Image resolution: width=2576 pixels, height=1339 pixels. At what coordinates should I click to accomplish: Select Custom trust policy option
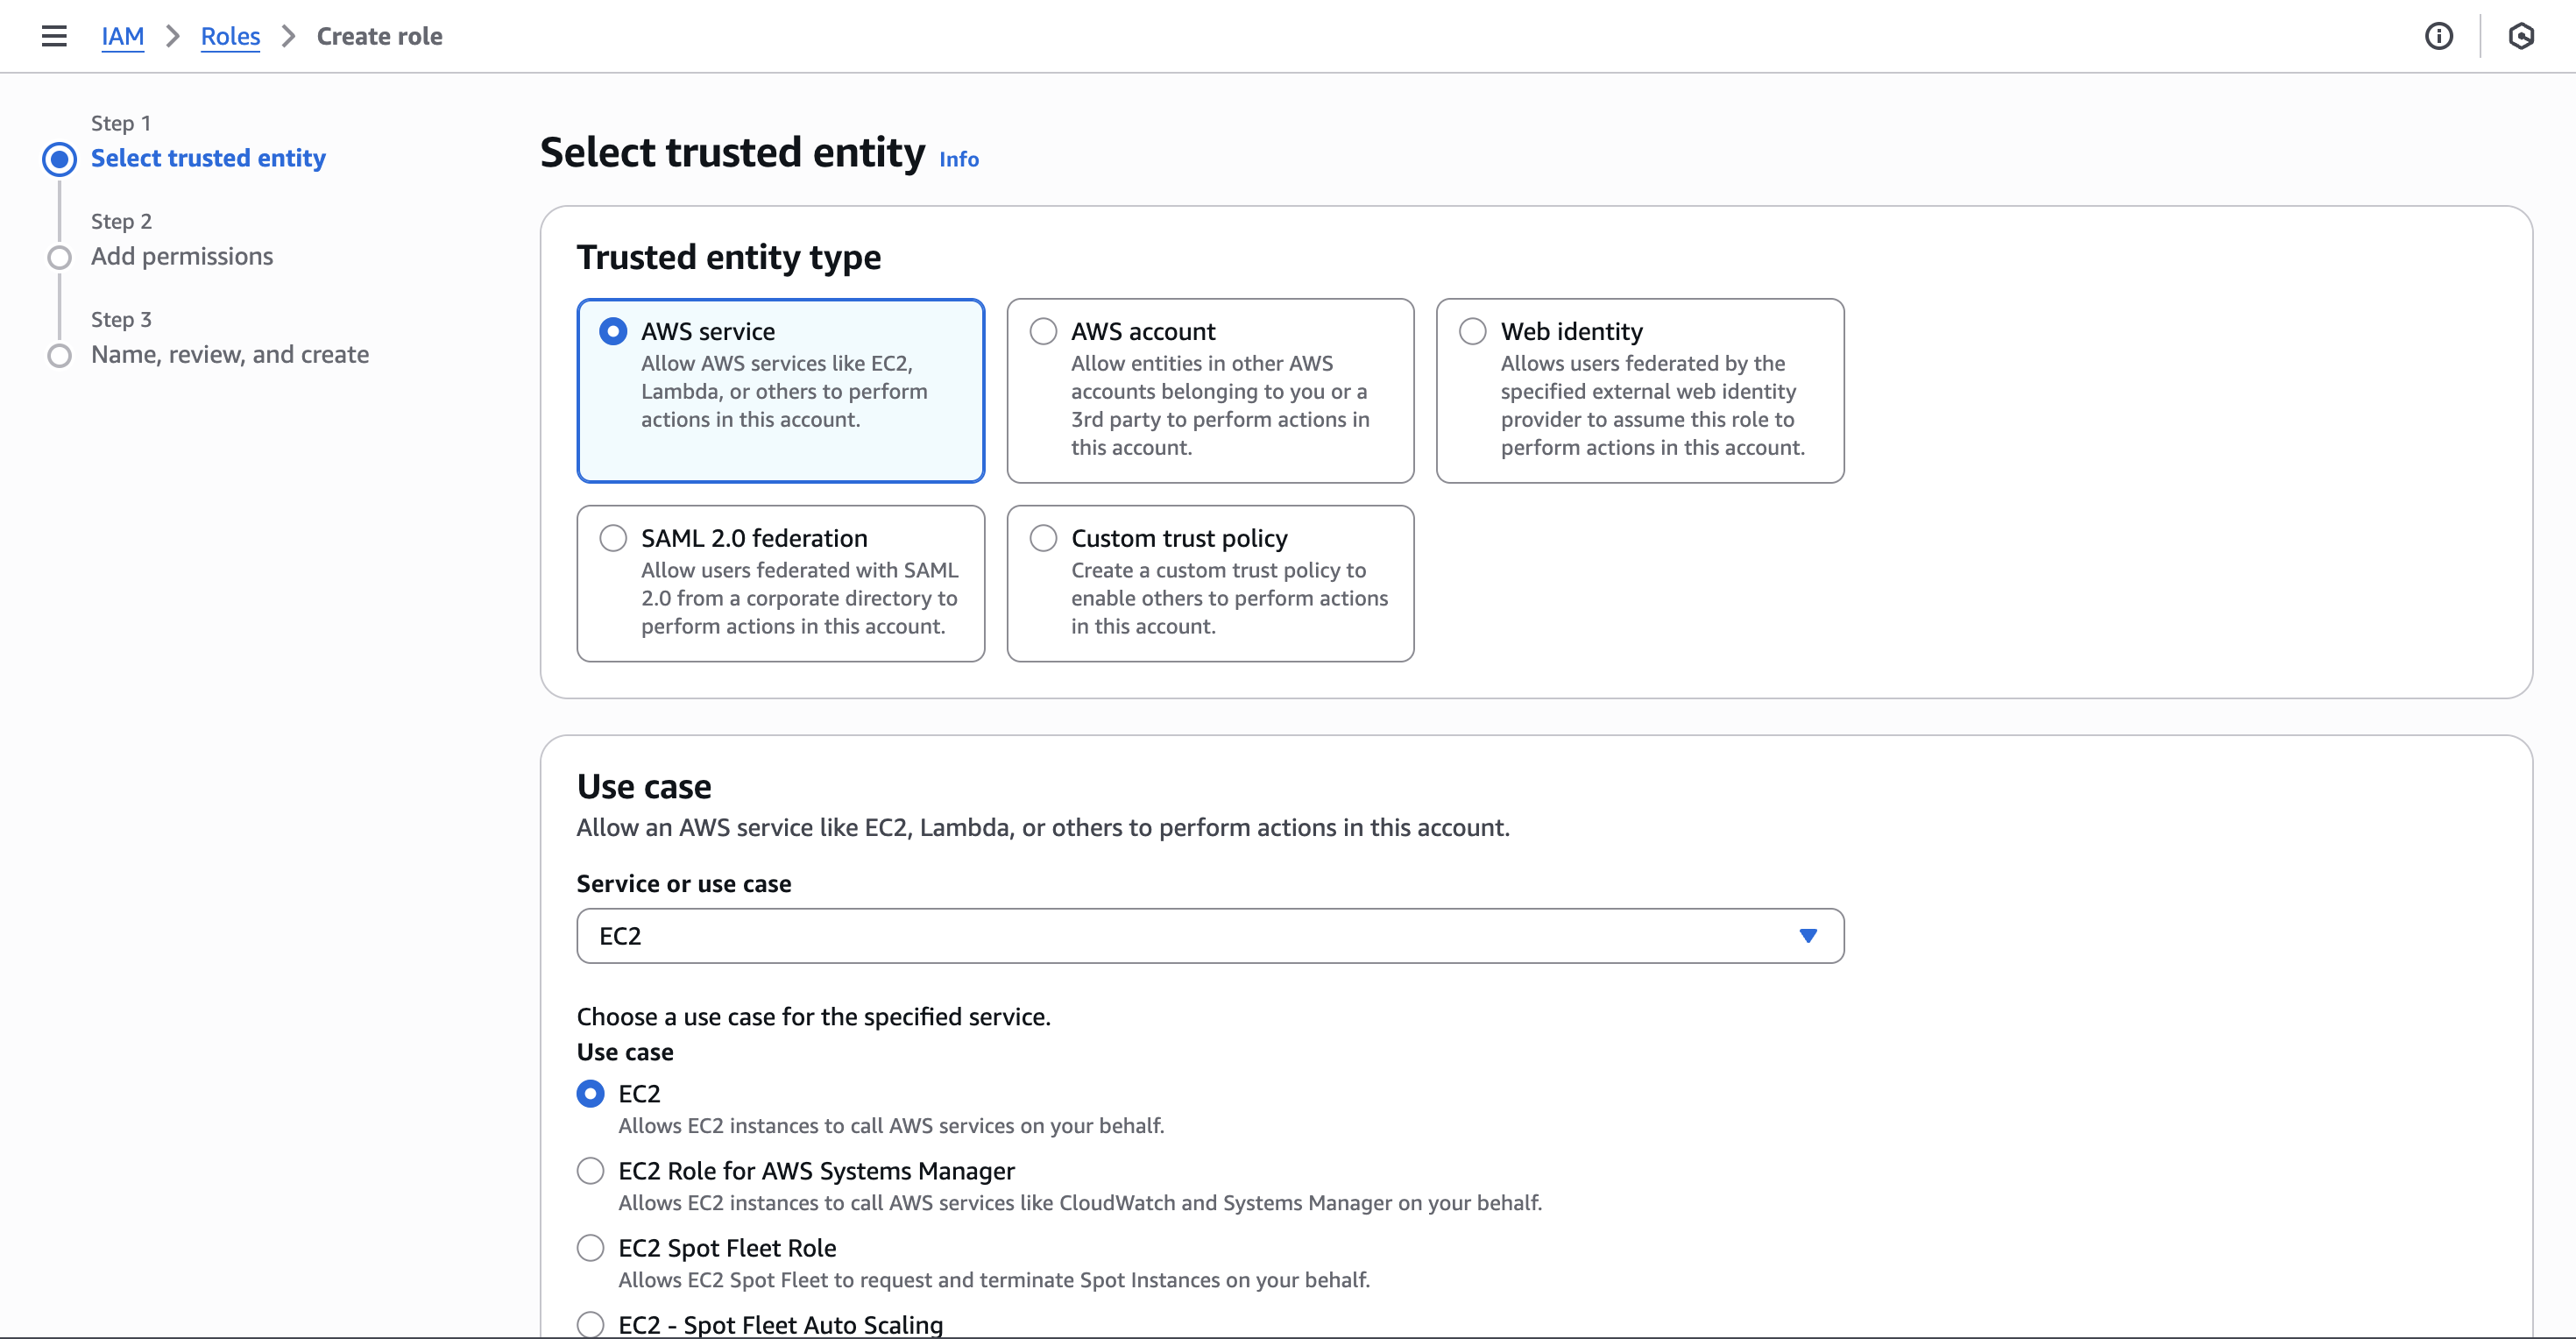pos(1043,538)
